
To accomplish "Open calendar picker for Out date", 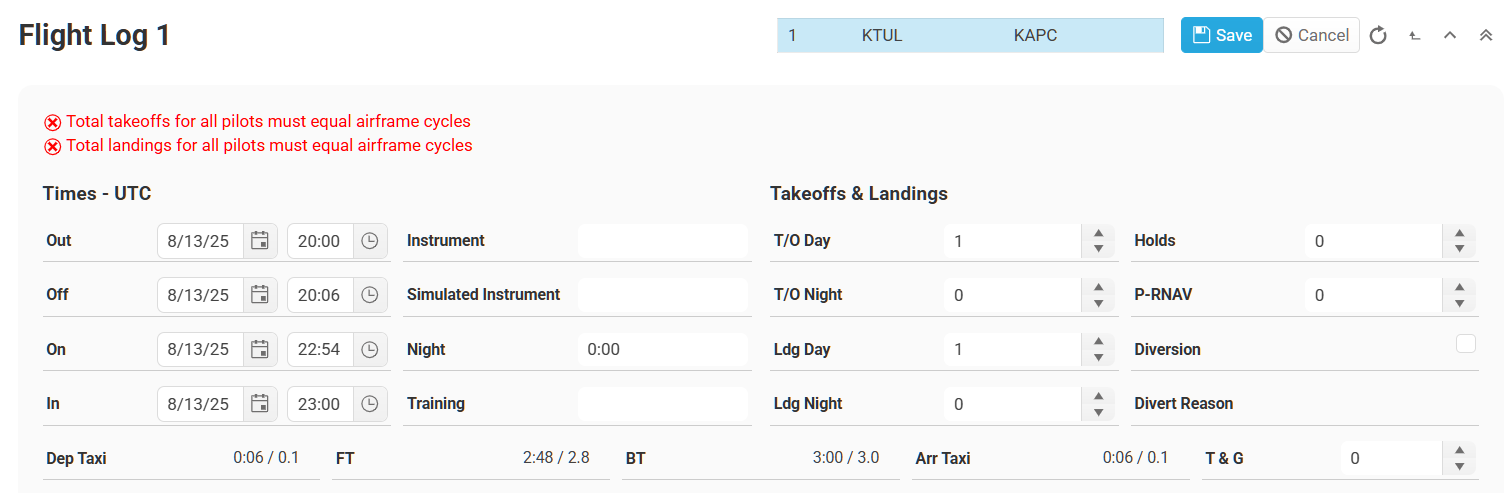I will coord(260,241).
